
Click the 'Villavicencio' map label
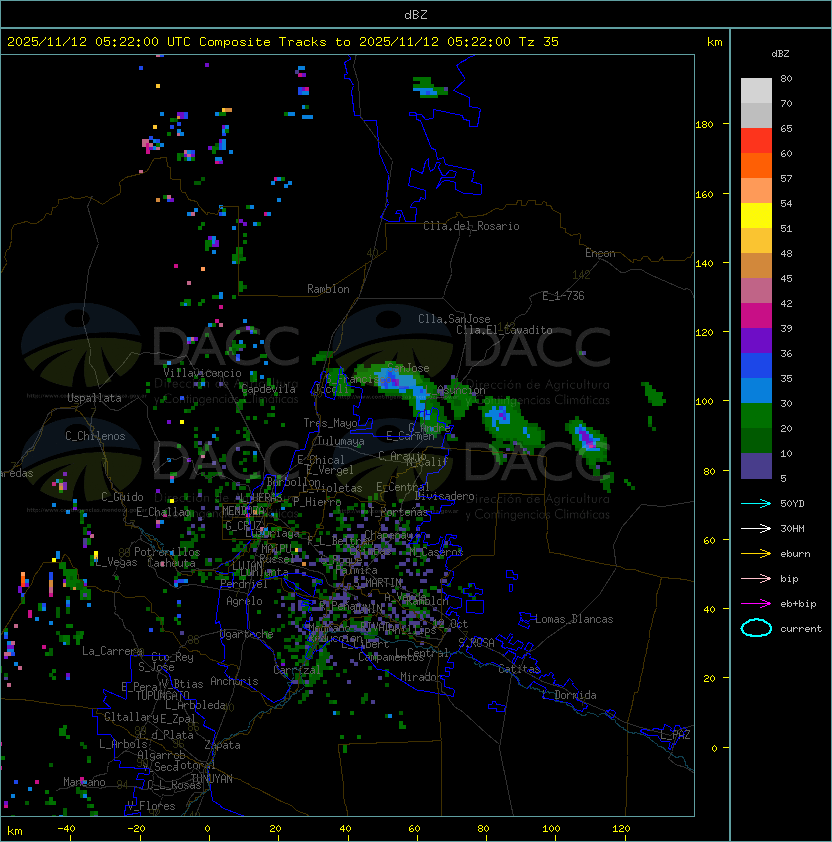202,373
